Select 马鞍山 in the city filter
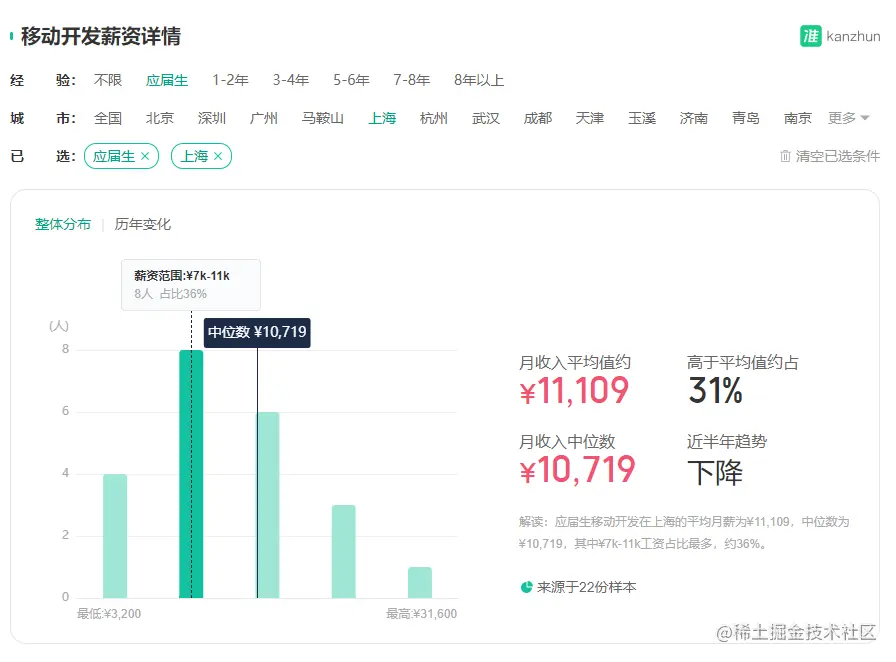 pyautogui.click(x=322, y=117)
